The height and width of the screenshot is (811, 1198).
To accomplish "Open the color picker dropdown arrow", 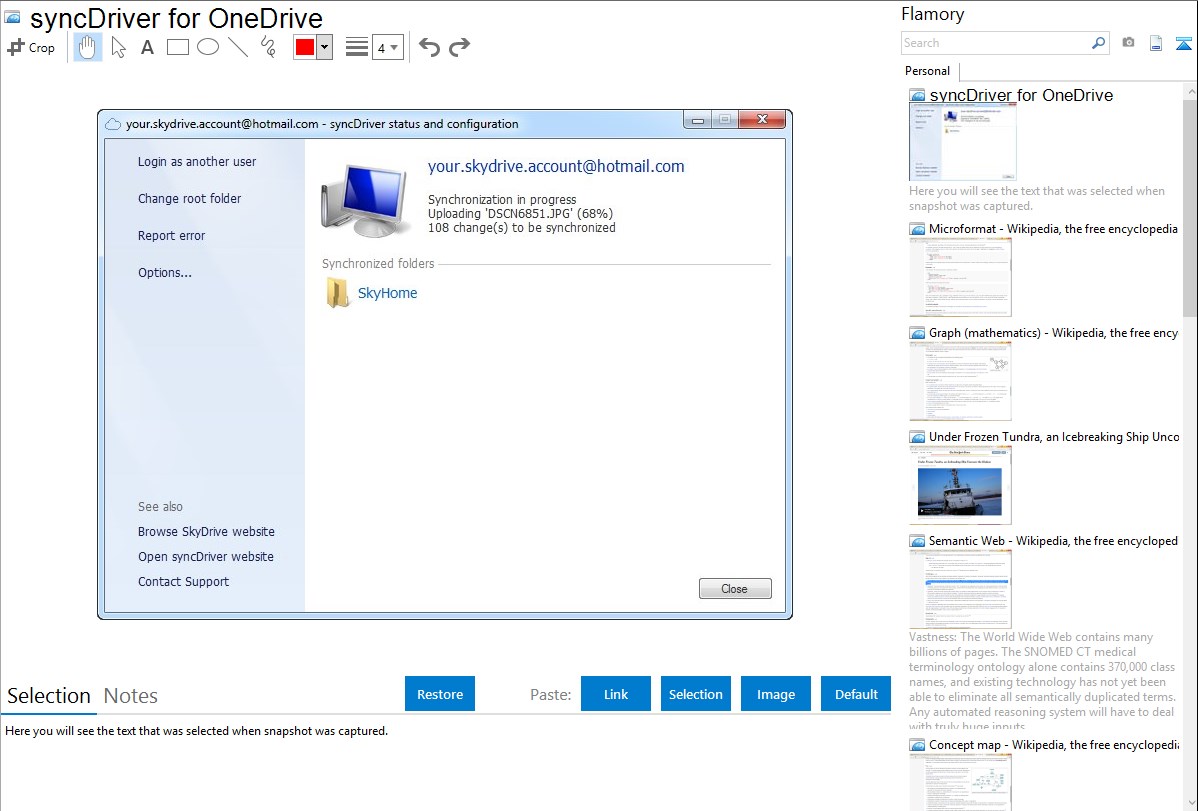I will 324,47.
